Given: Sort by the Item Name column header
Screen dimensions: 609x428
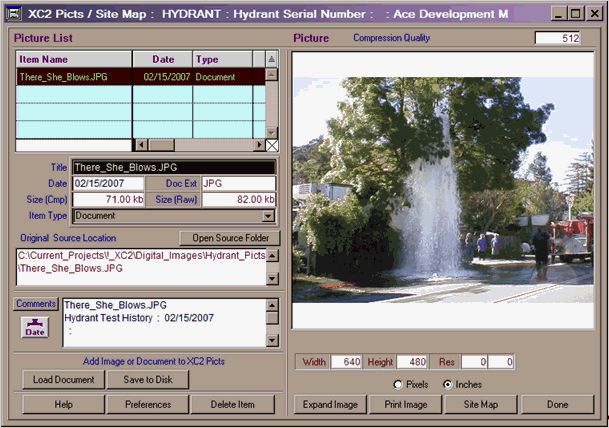Looking at the screenshot, I should pyautogui.click(x=73, y=59).
